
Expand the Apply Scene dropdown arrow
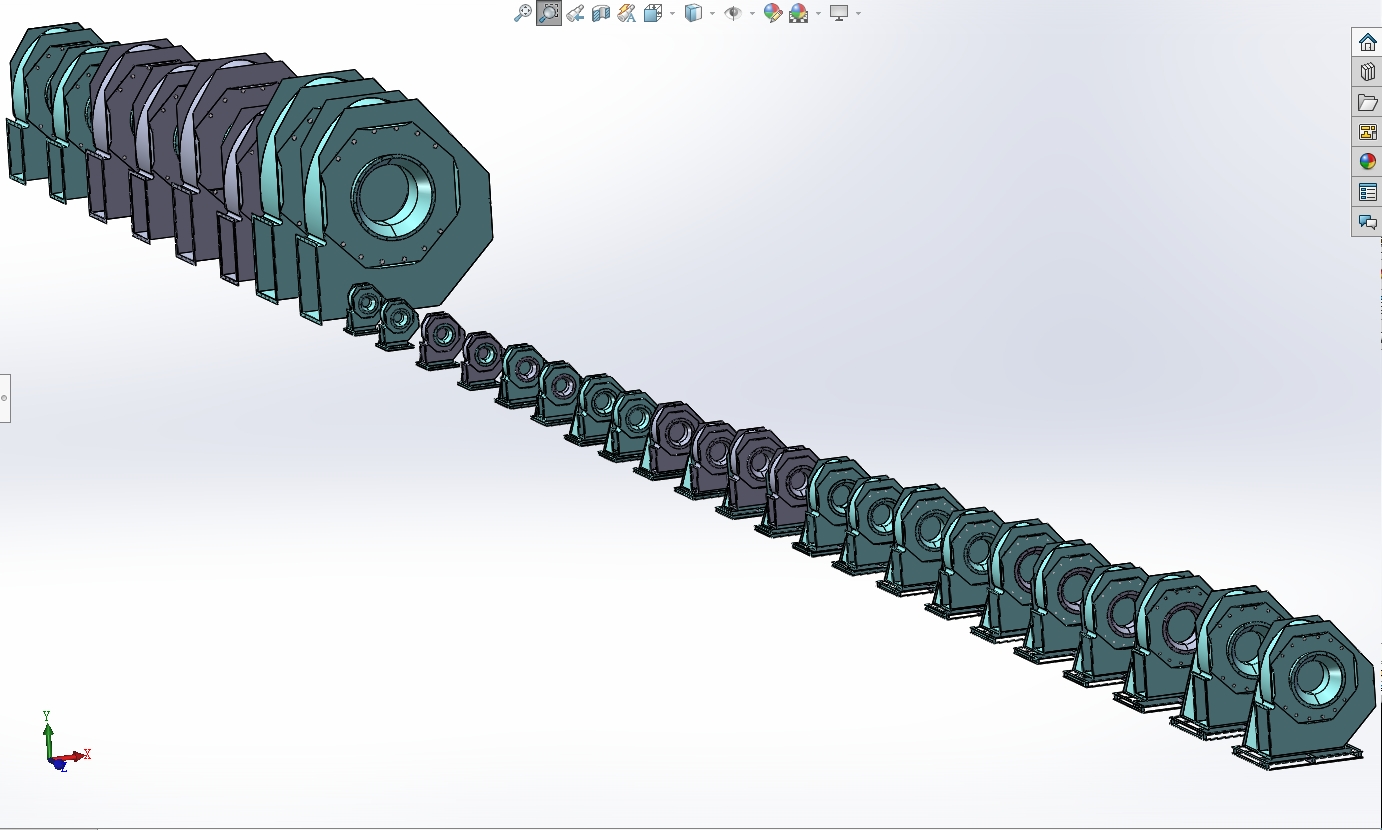(818, 13)
